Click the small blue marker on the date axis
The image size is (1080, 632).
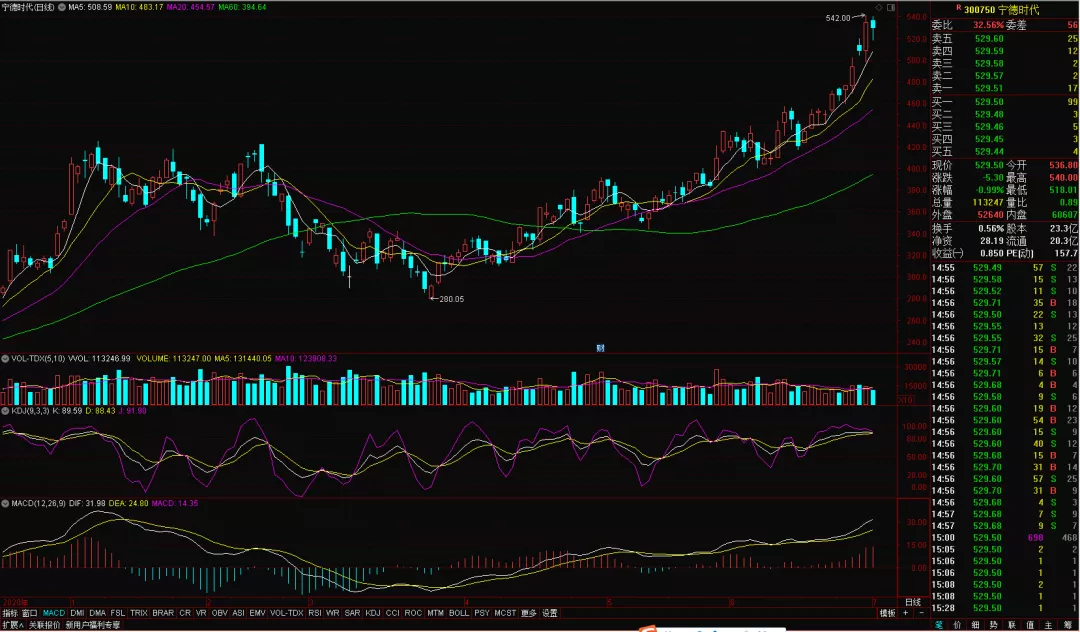pos(601,348)
